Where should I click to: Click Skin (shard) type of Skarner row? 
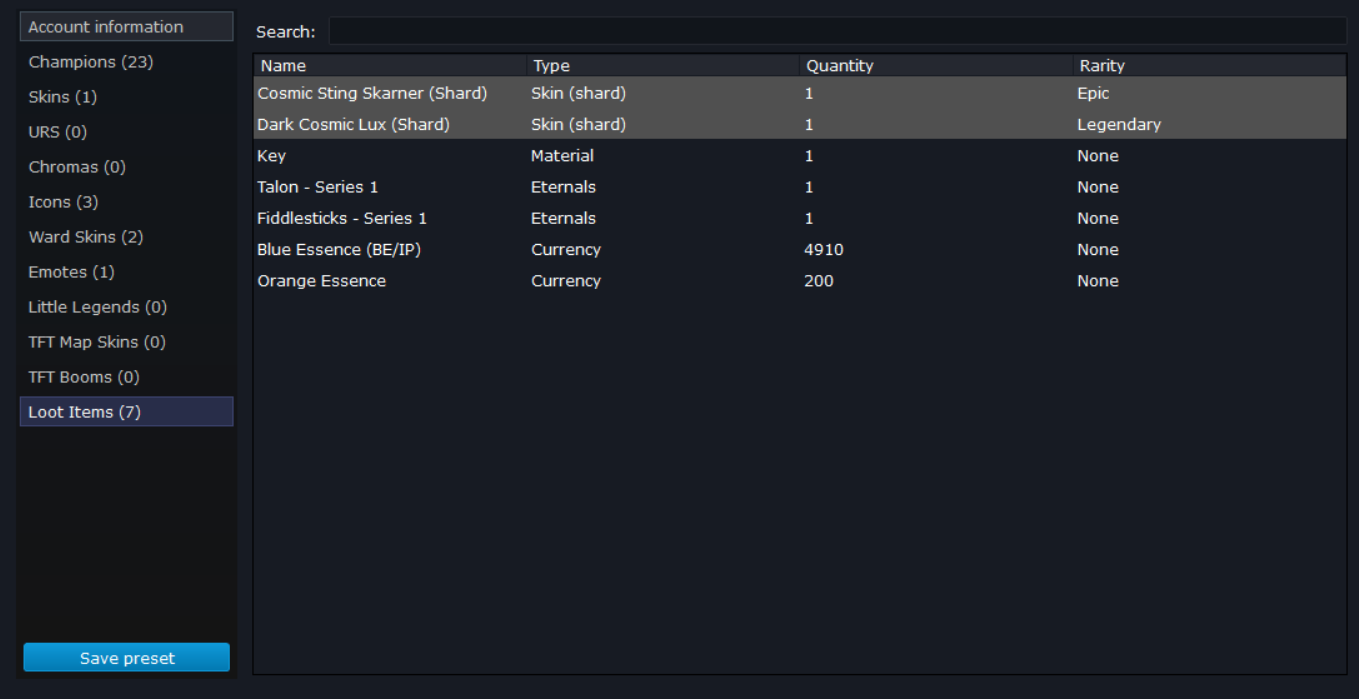pyautogui.click(x=578, y=93)
